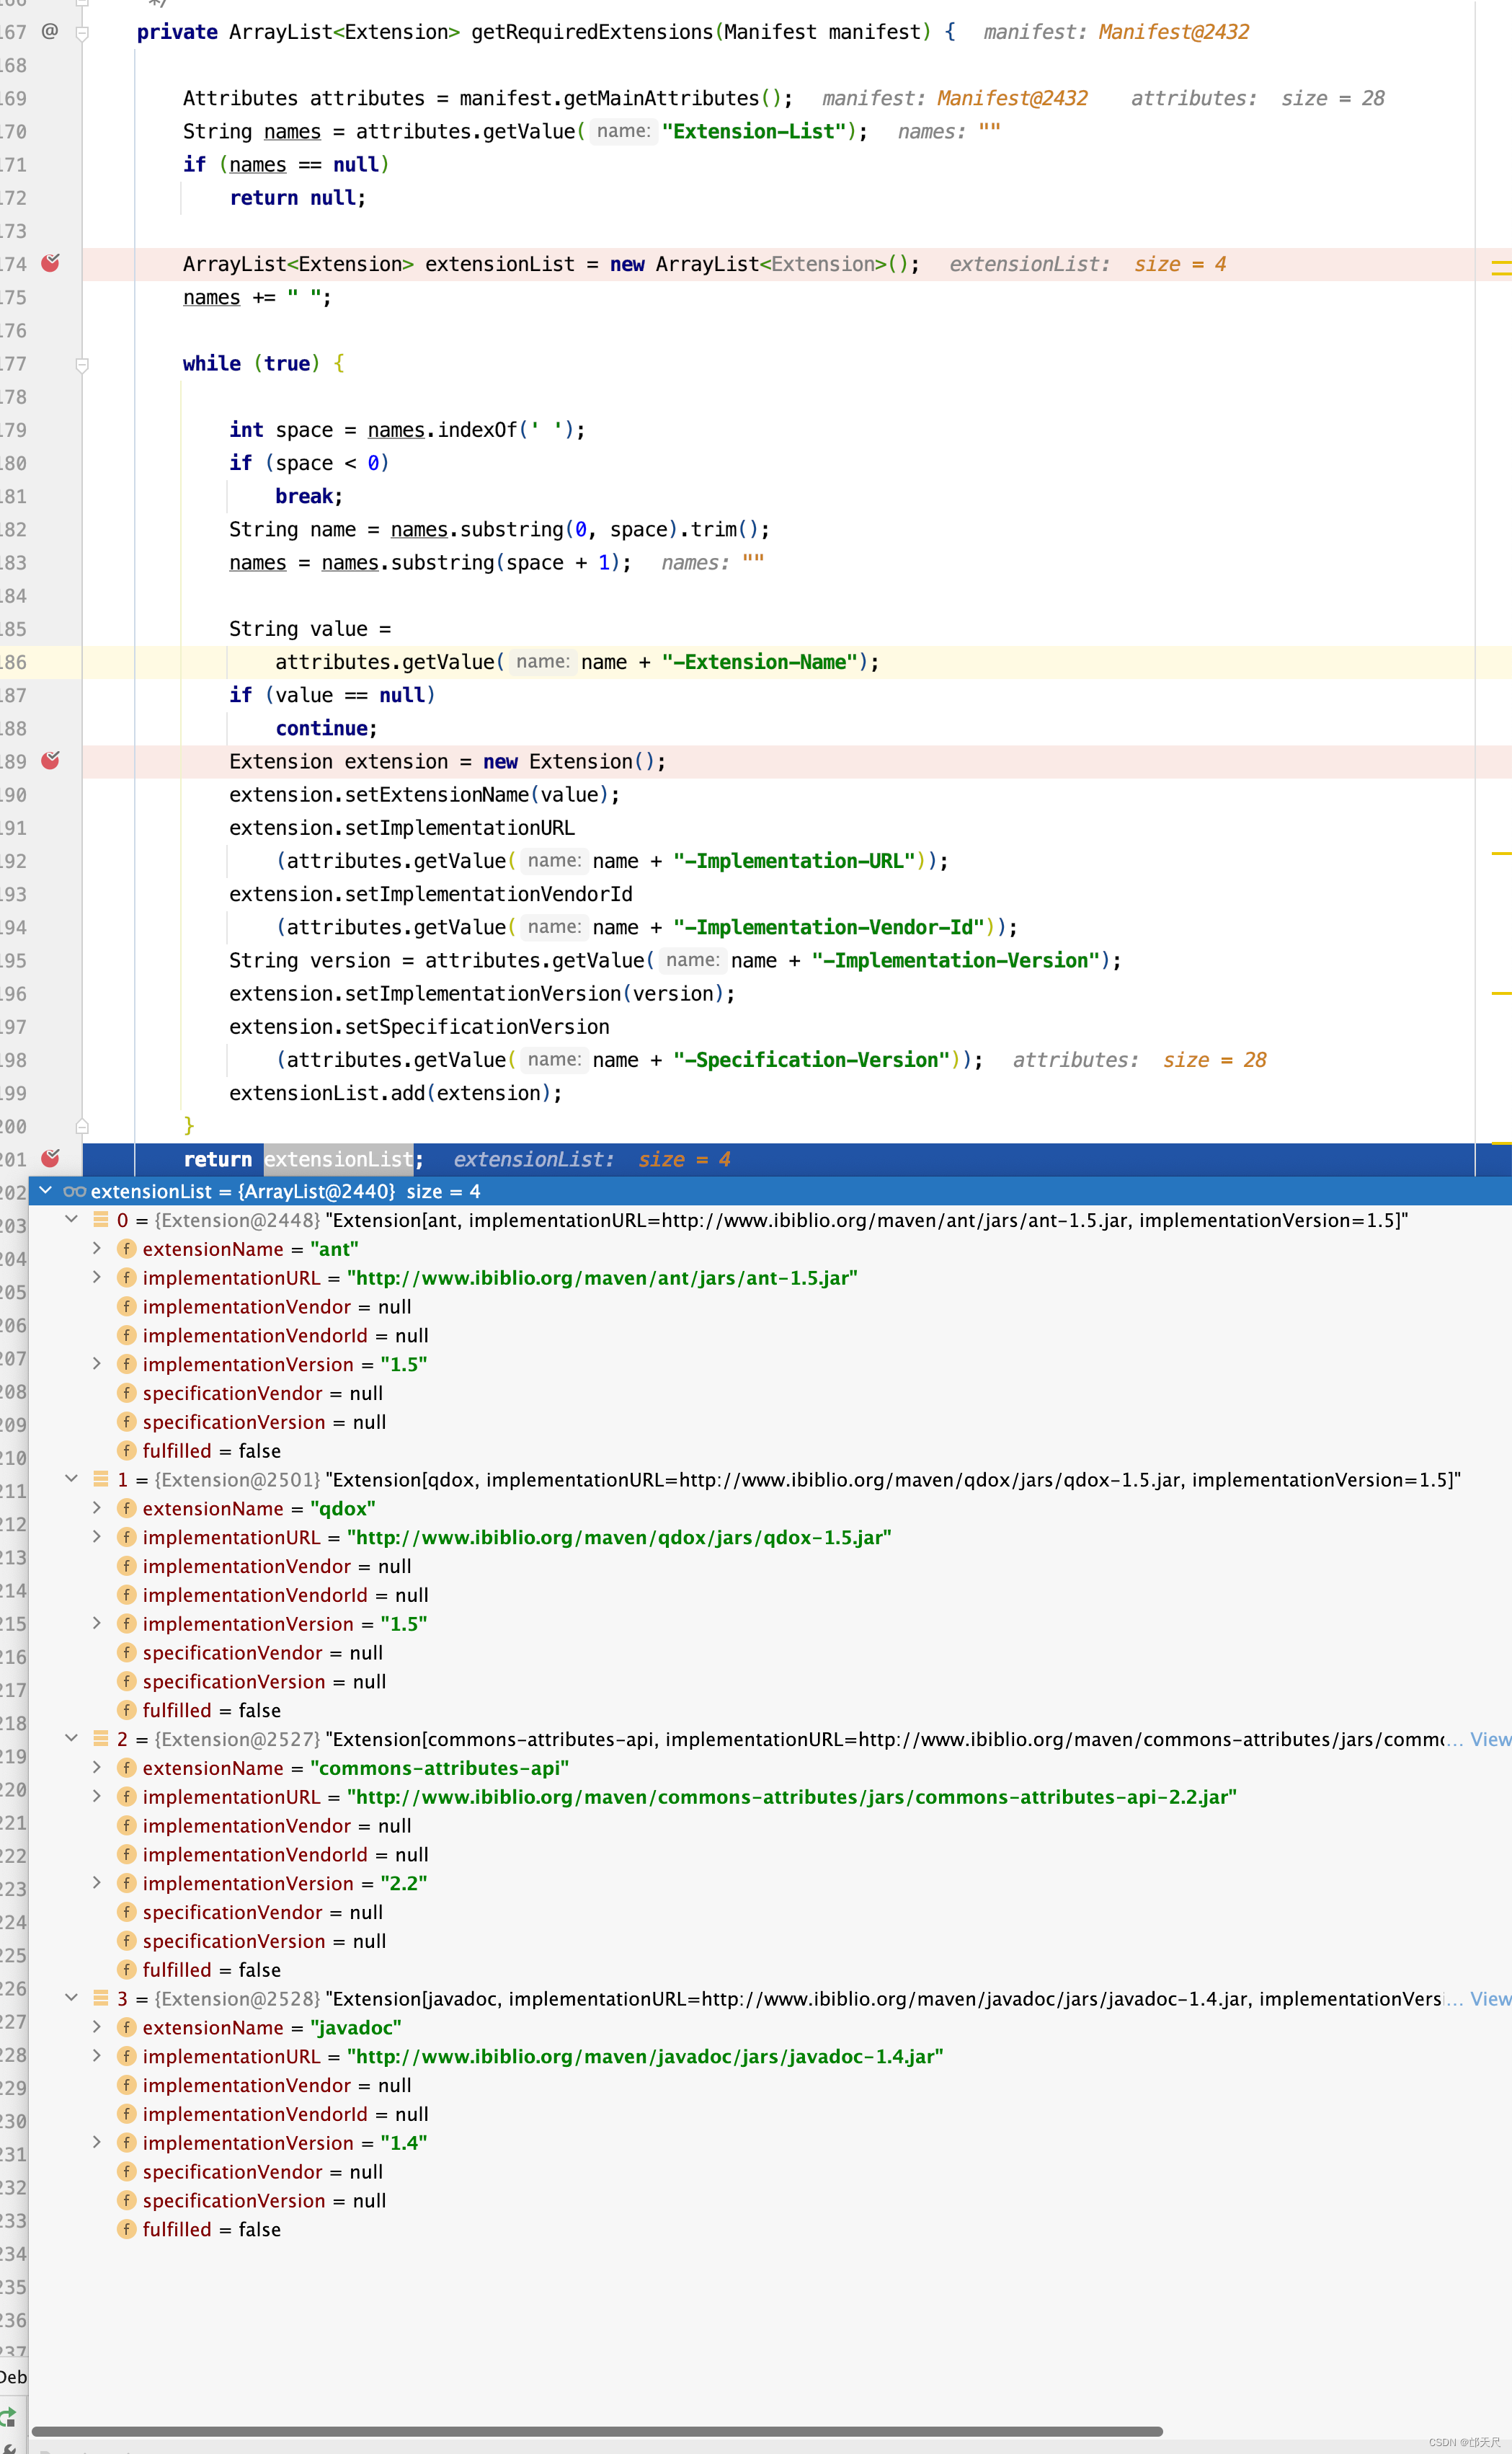Collapse element 0 Extension@2448 node
The width and height of the screenshot is (1512, 2454).
click(71, 1220)
